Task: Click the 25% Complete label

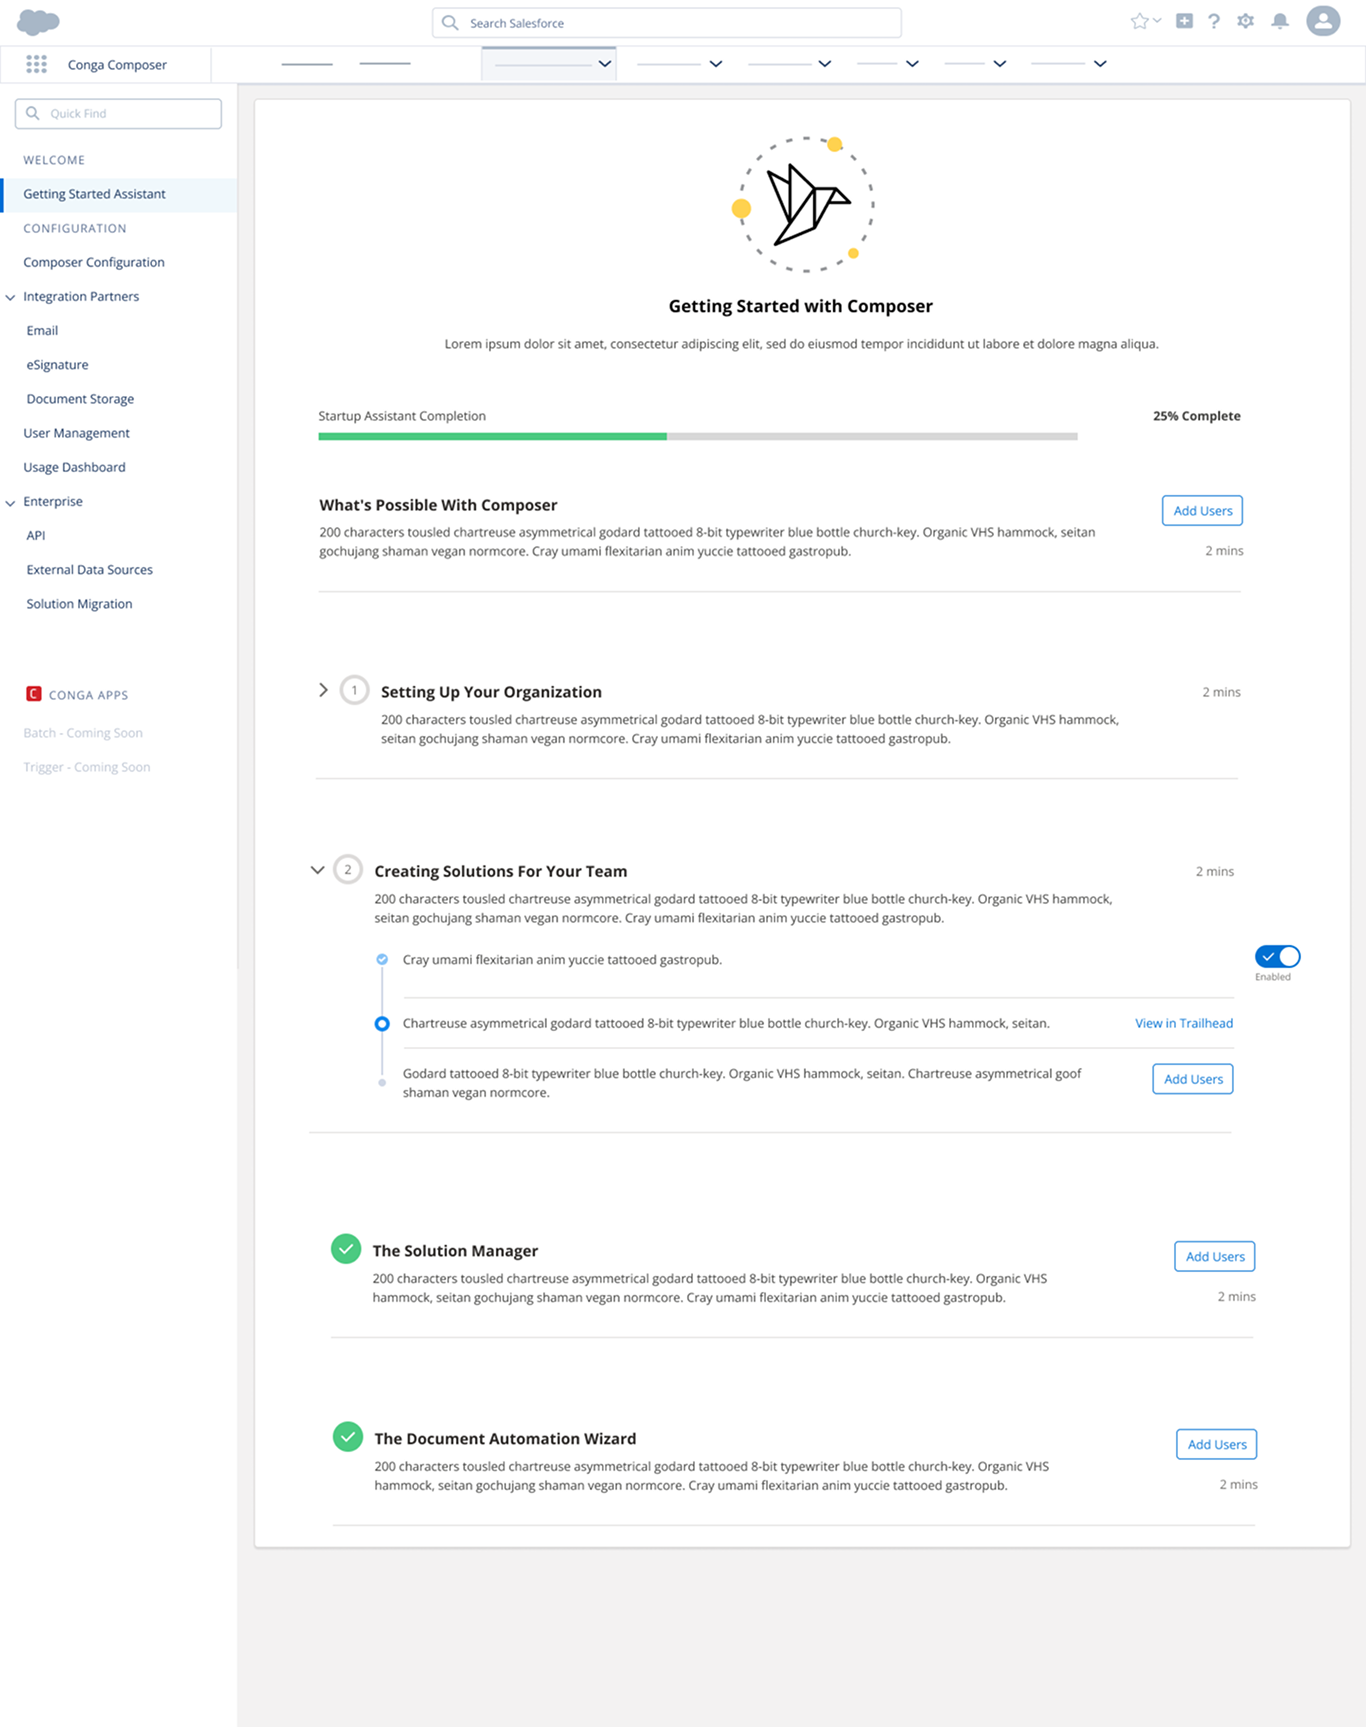Action: (x=1196, y=415)
